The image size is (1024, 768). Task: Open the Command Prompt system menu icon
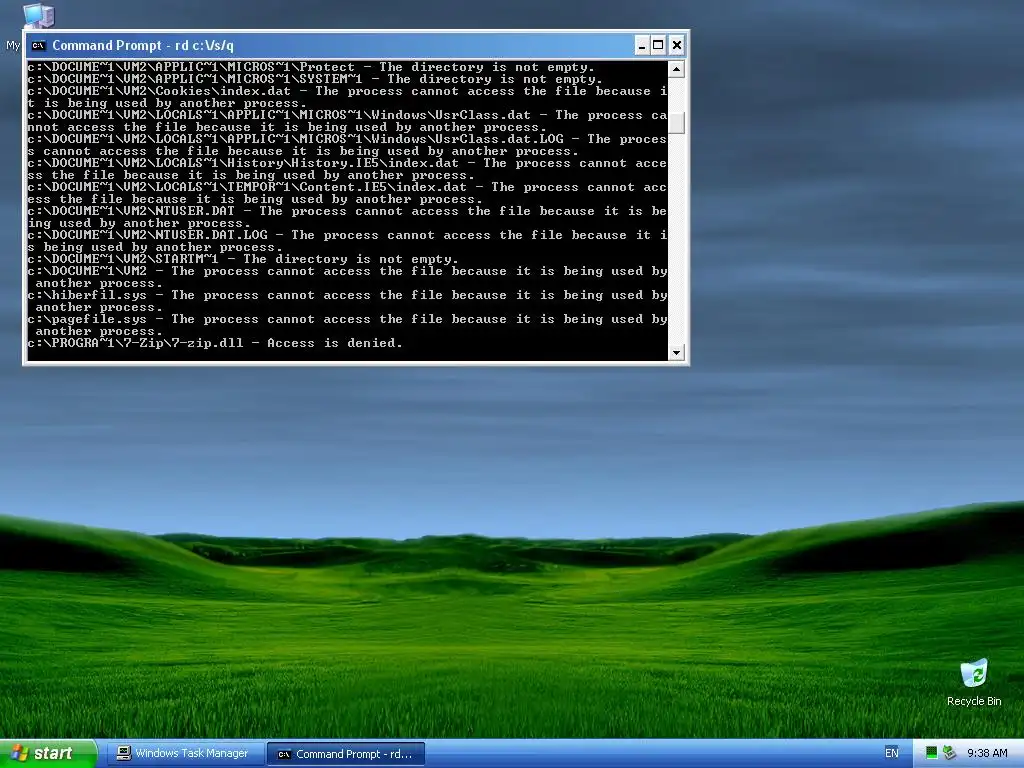pos(39,45)
